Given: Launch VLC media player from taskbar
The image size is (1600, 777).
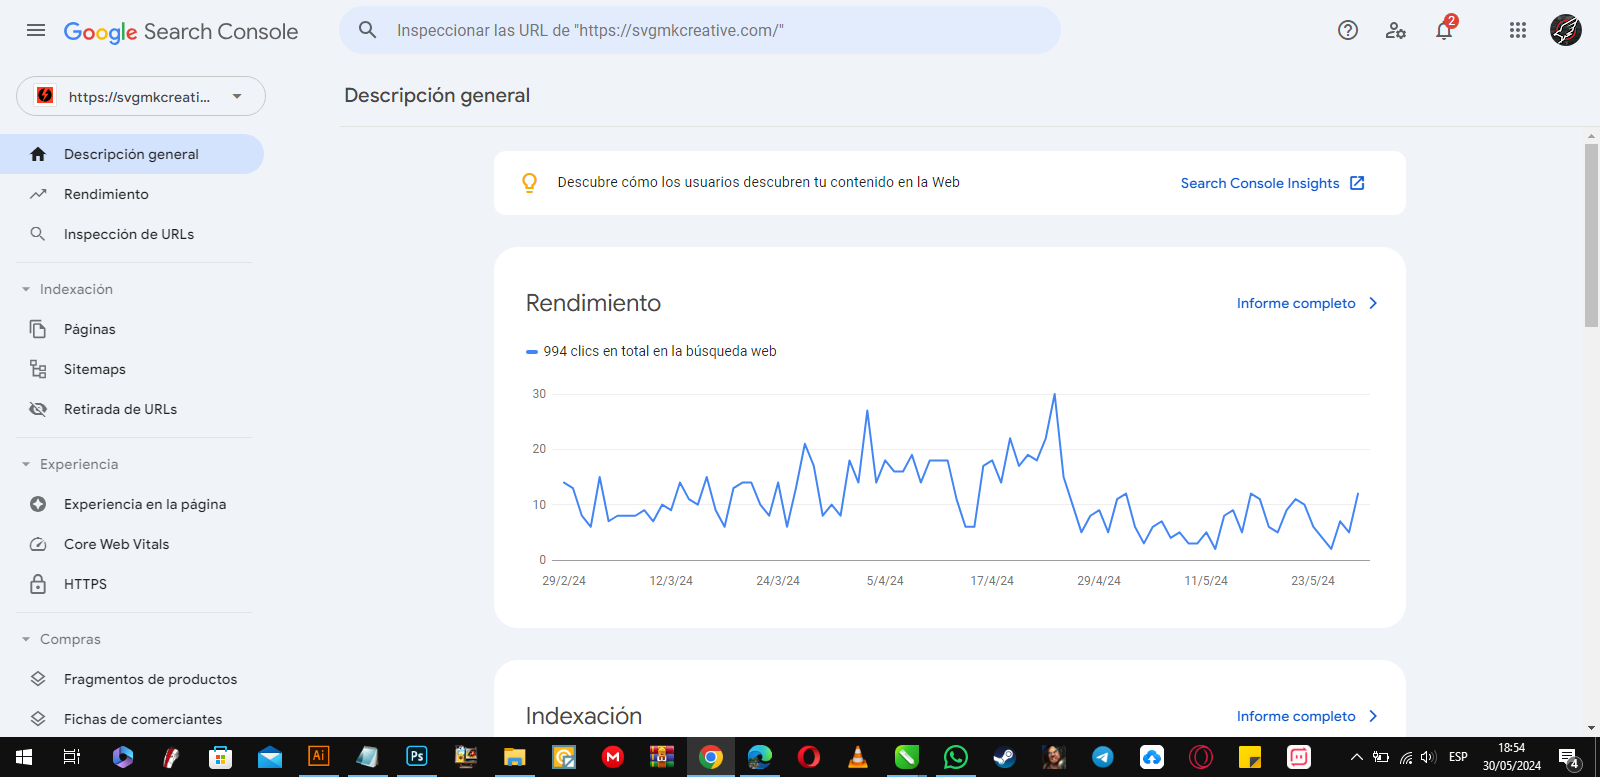Looking at the screenshot, I should 858,757.
